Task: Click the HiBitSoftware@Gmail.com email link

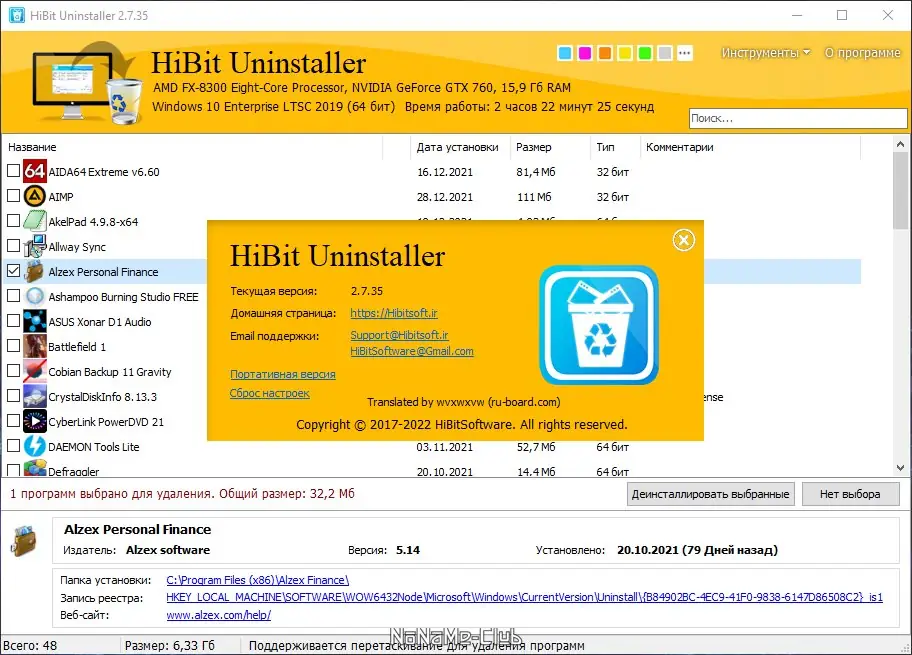Action: click(412, 351)
